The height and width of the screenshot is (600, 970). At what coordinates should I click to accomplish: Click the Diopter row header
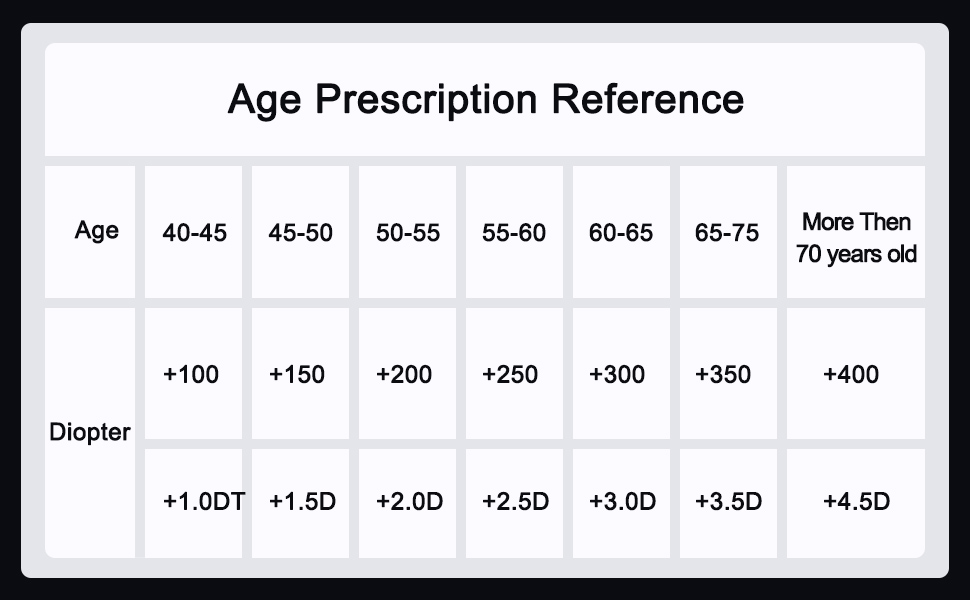[90, 433]
